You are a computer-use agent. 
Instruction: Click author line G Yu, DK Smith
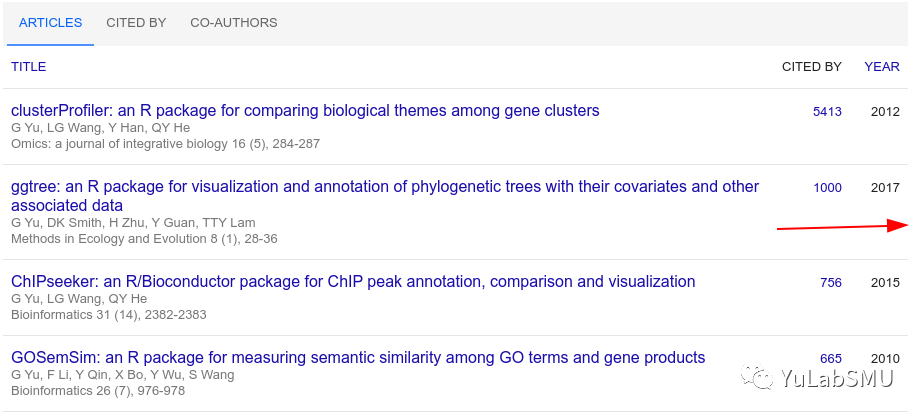pos(133,223)
